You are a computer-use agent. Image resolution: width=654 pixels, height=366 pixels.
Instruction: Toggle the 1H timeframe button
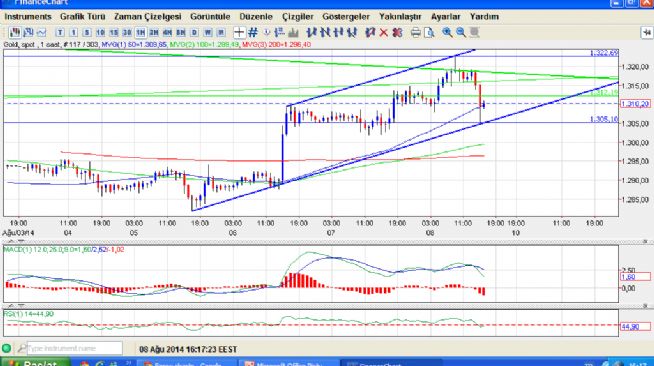(x=141, y=32)
